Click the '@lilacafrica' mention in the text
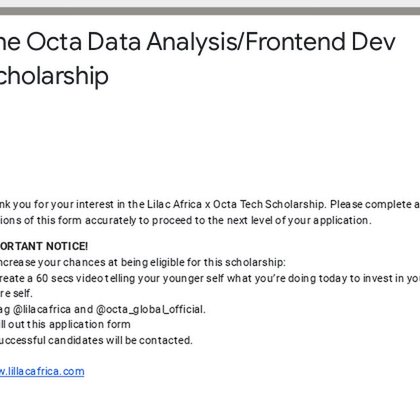The image size is (420, 420). coord(42,309)
